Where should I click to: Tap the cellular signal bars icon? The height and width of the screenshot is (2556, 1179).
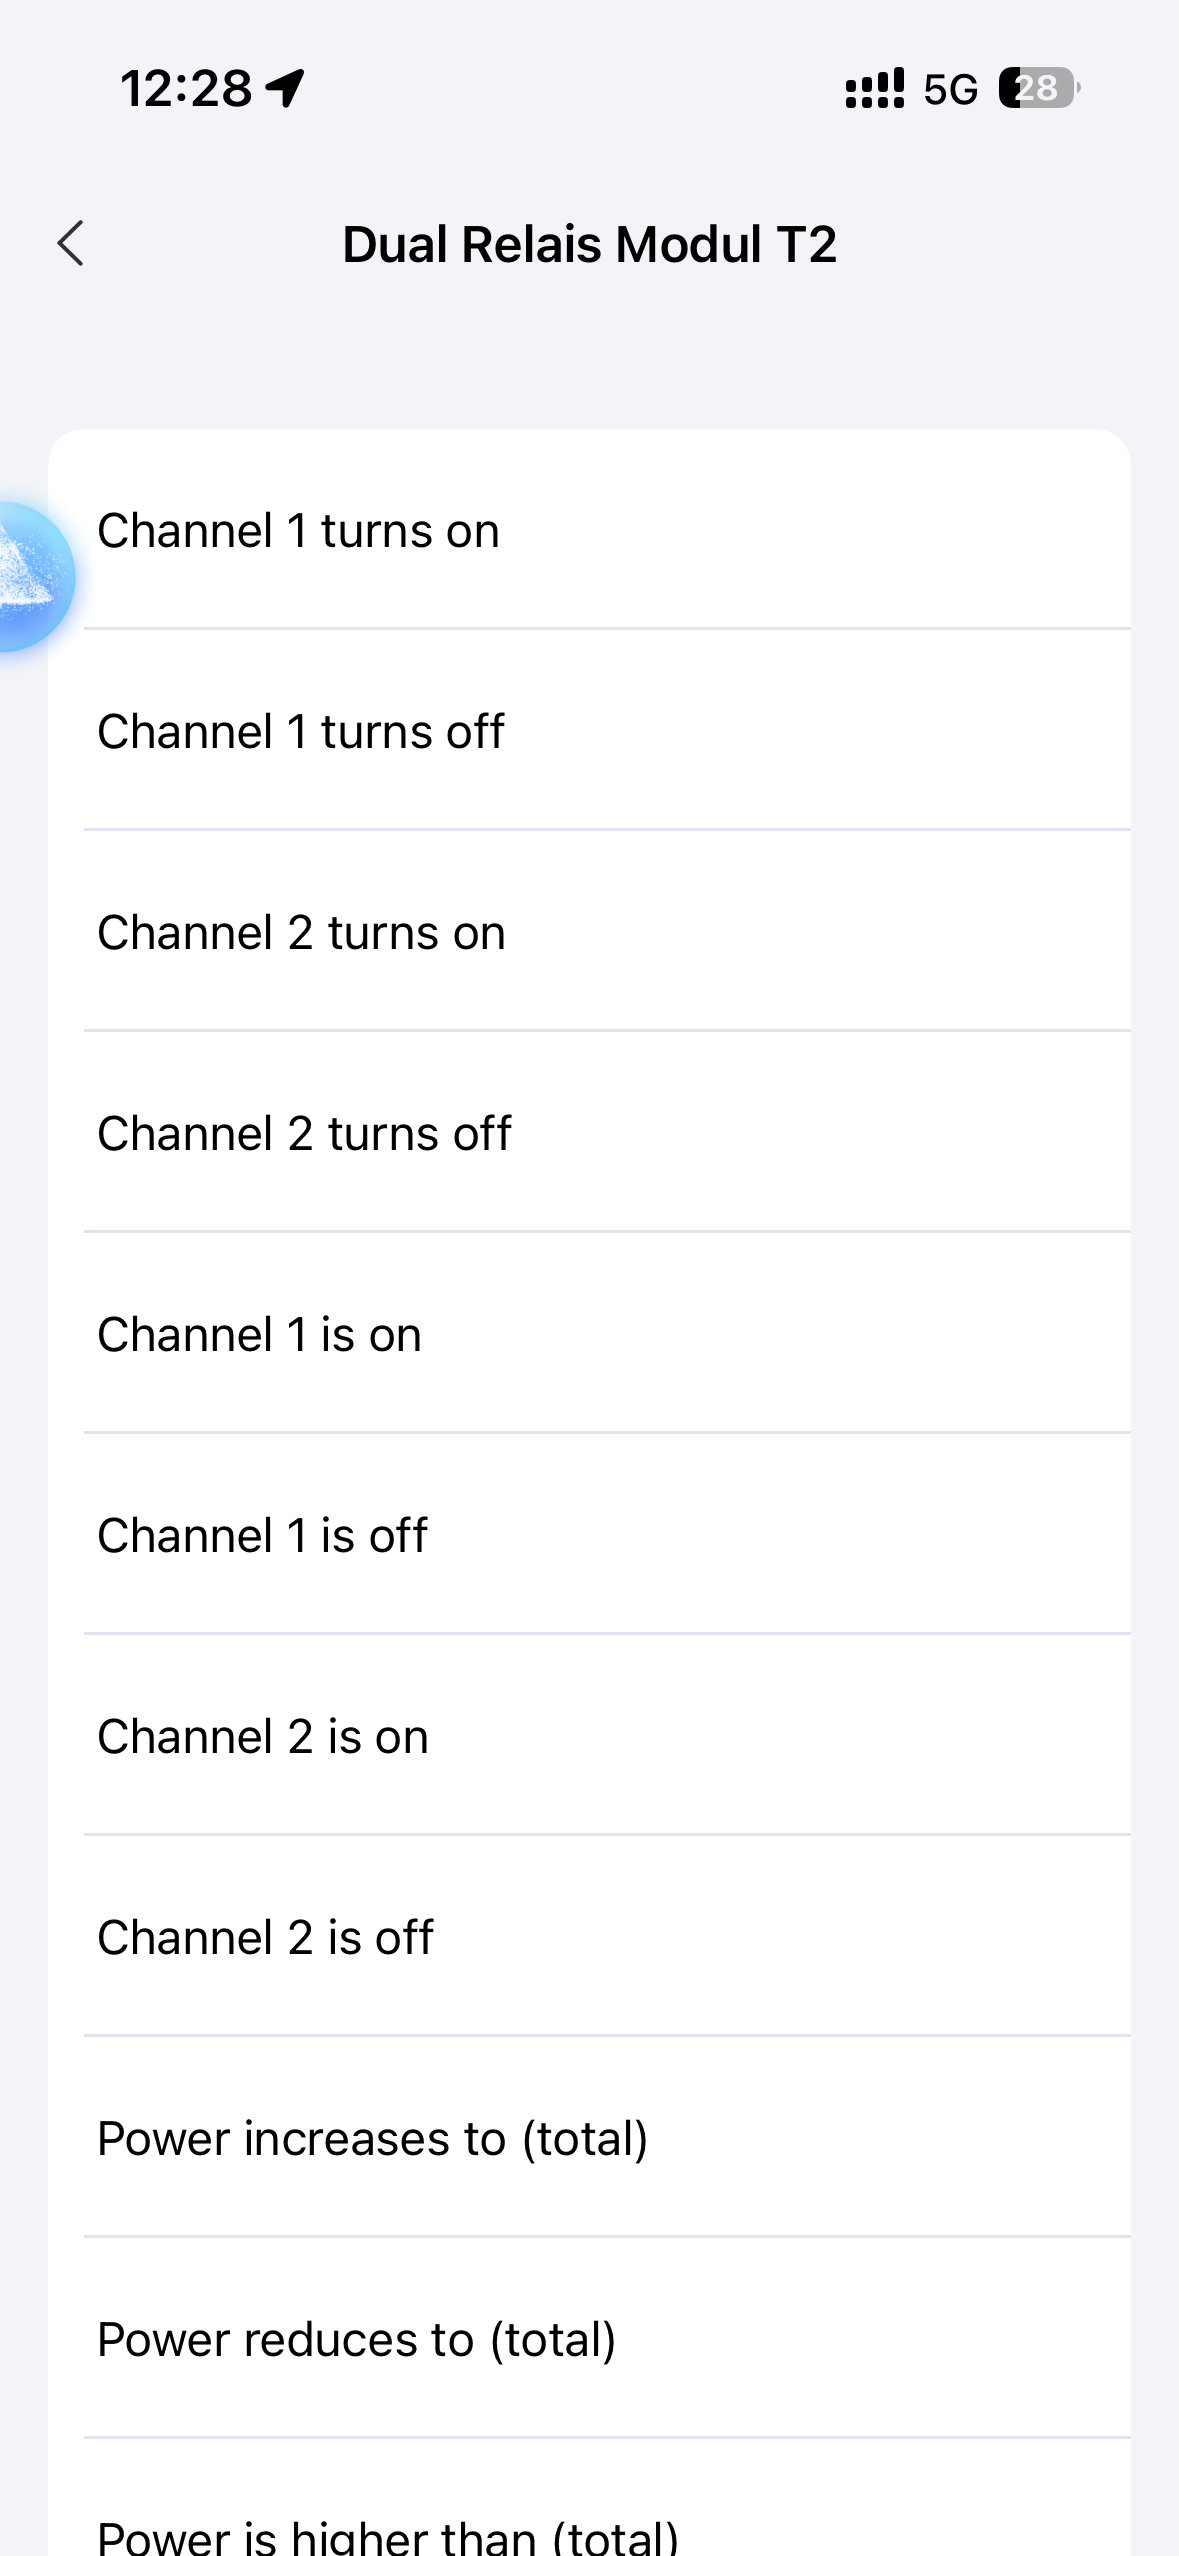(874, 89)
